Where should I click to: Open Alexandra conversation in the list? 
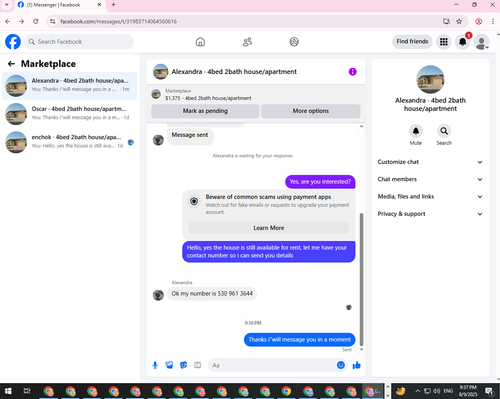pyautogui.click(x=70, y=85)
